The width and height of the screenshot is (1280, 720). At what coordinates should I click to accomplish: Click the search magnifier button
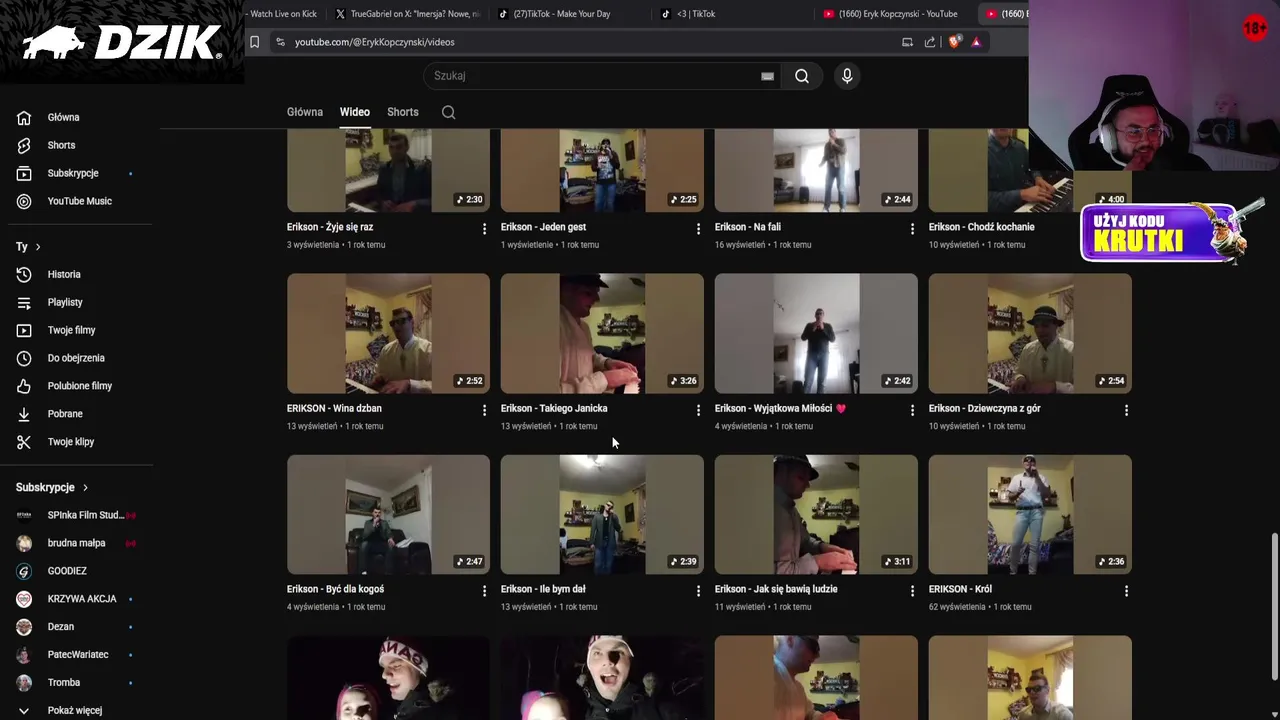802,76
